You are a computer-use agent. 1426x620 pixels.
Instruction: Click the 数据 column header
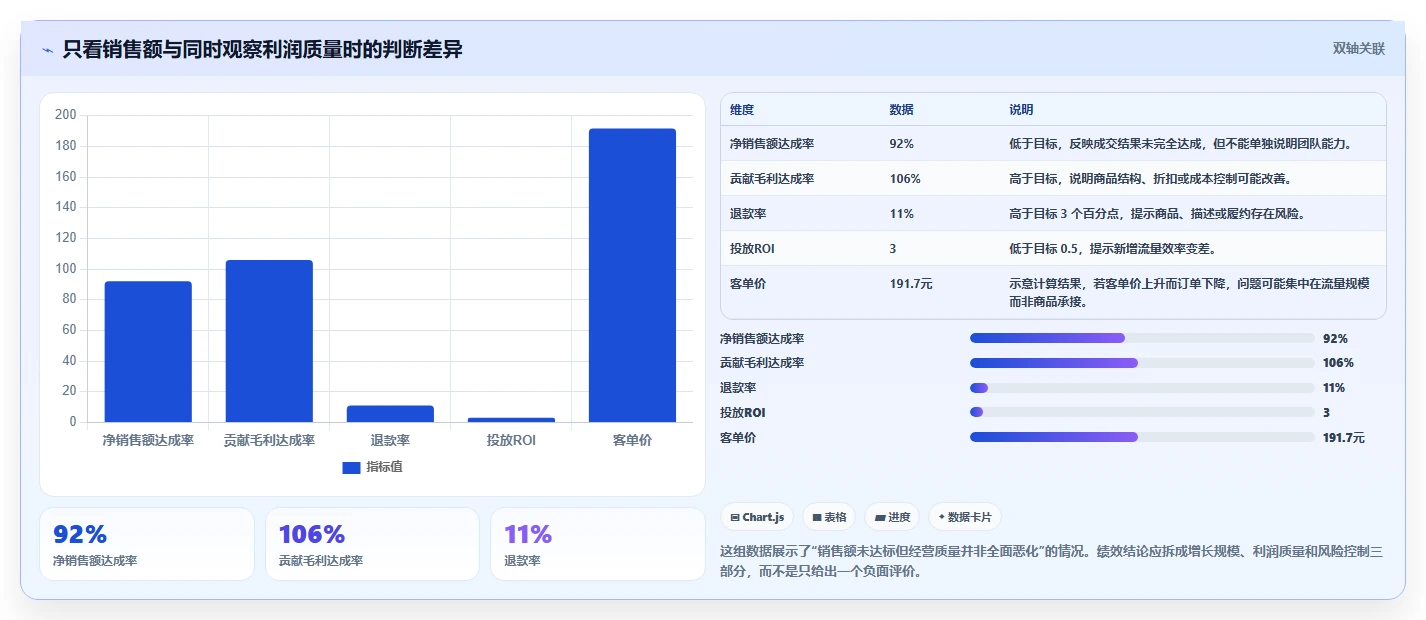tap(901, 109)
